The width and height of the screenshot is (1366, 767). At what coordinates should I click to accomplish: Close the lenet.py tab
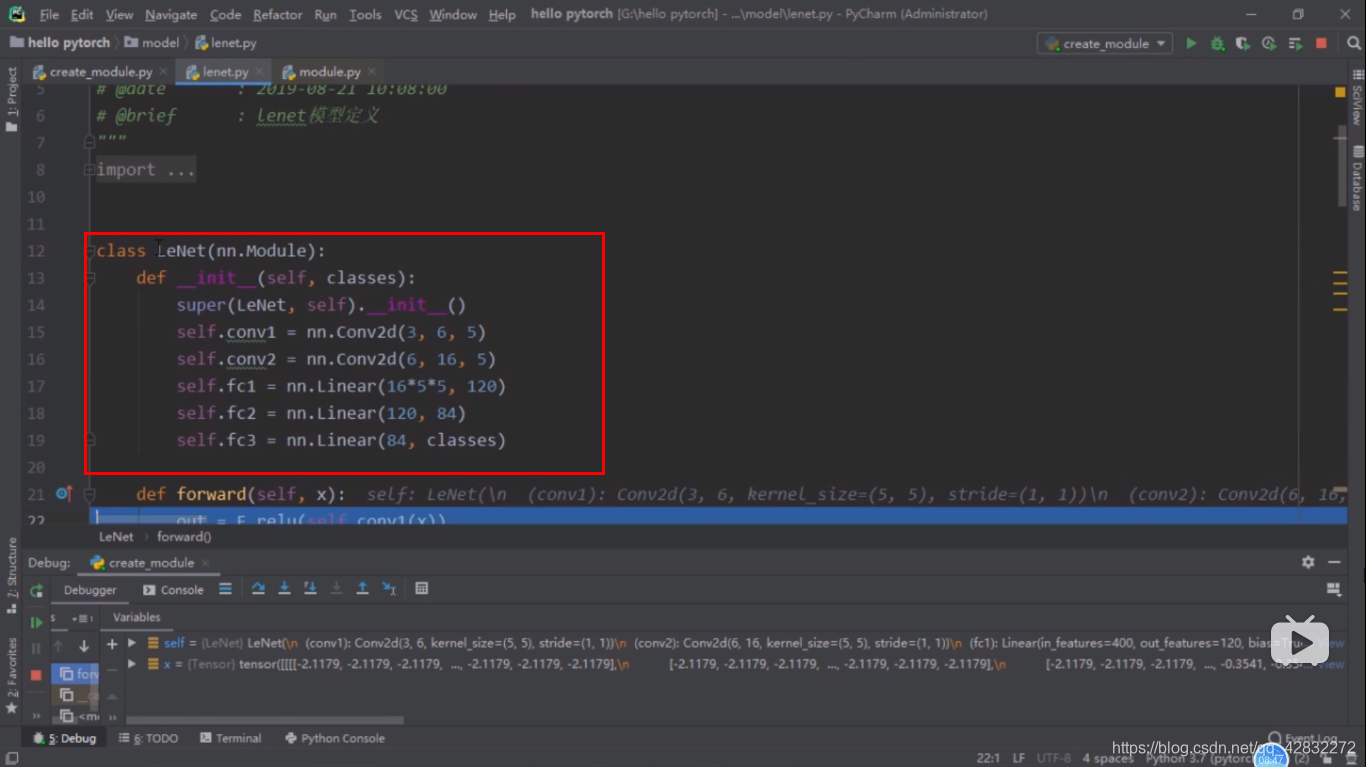[259, 72]
